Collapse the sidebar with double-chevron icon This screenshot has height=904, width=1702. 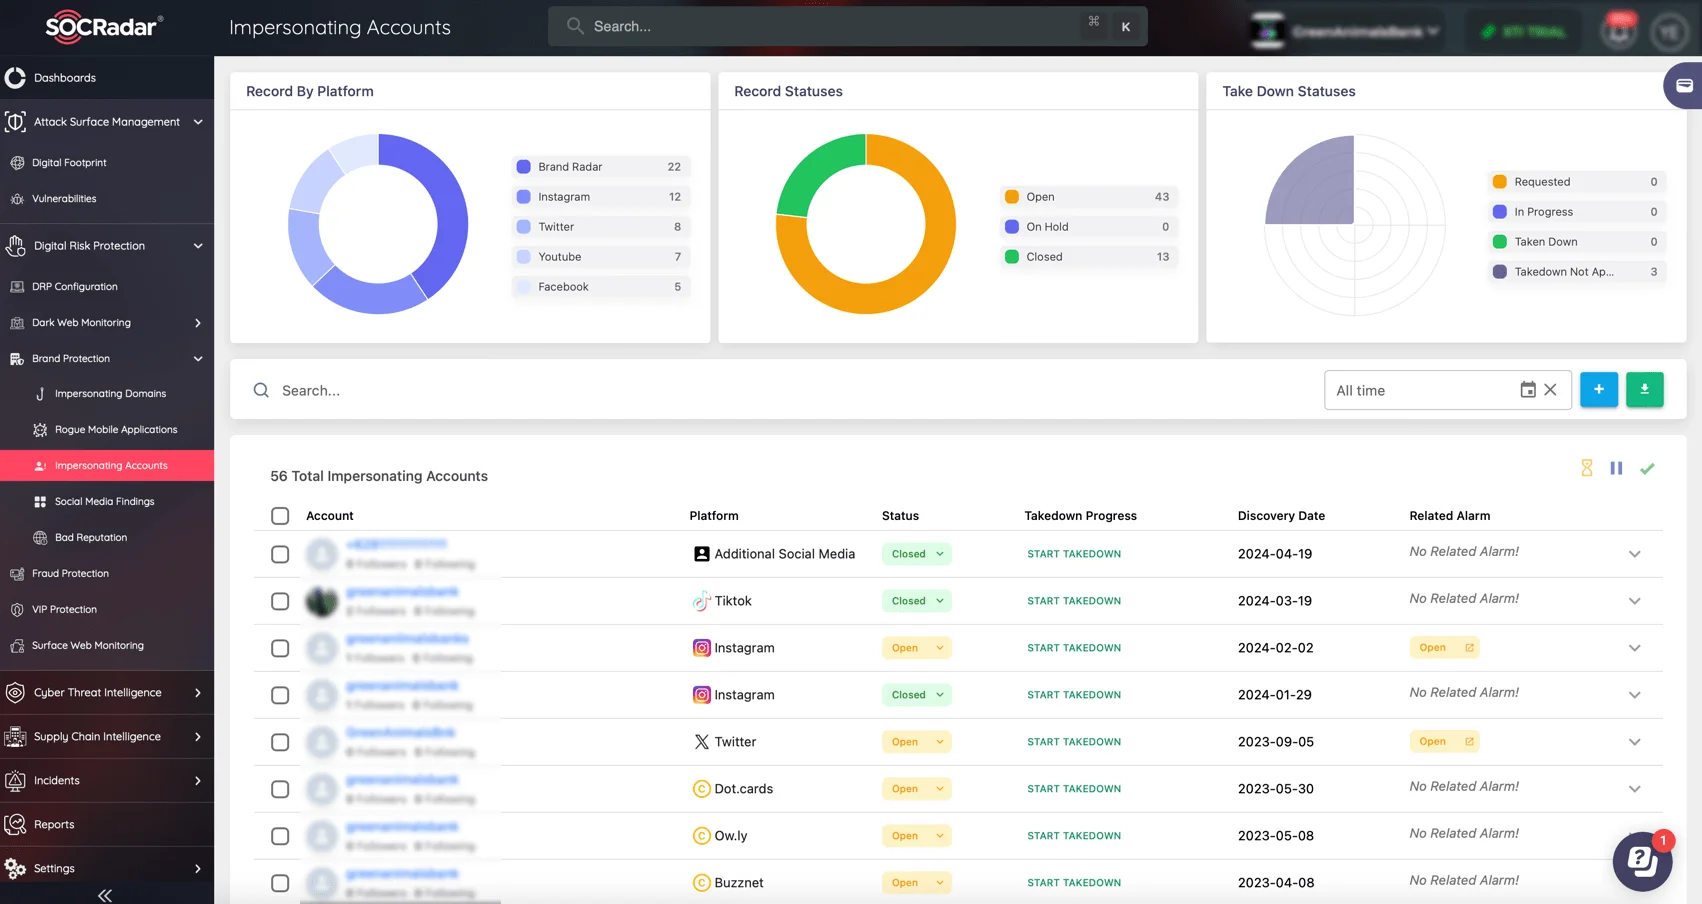coord(105,895)
